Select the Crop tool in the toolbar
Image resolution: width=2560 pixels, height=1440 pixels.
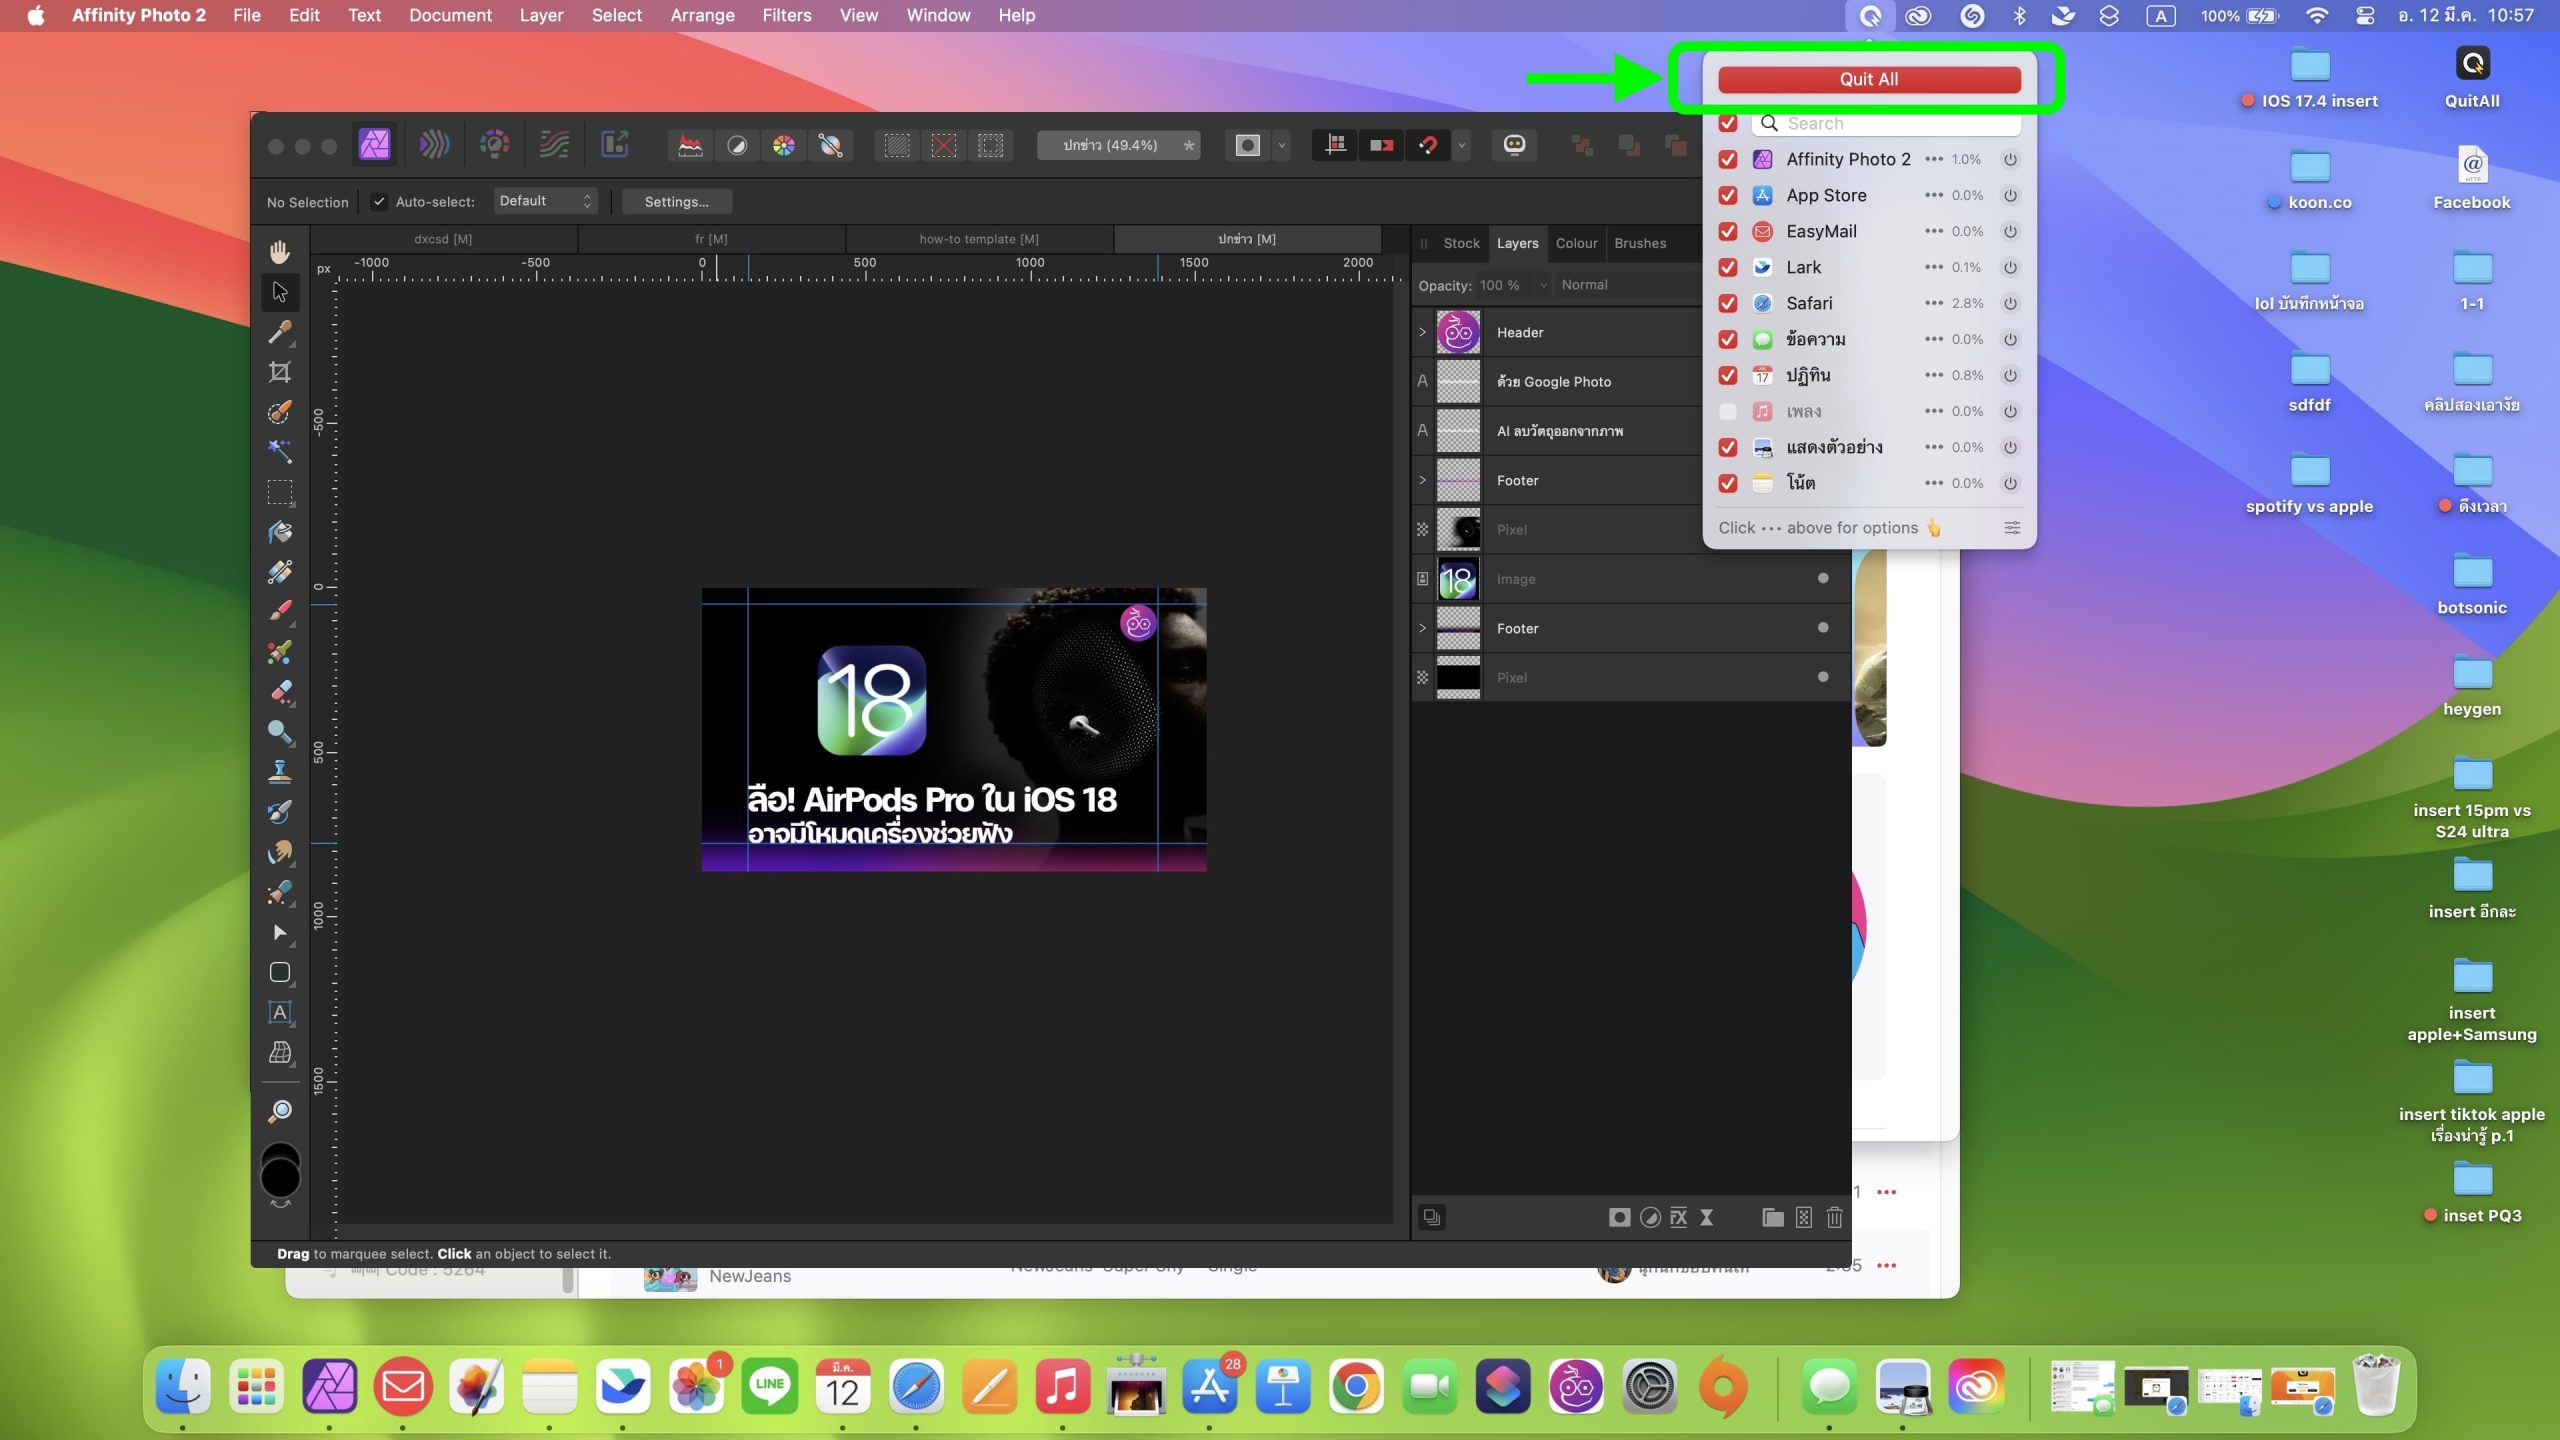pos(280,372)
